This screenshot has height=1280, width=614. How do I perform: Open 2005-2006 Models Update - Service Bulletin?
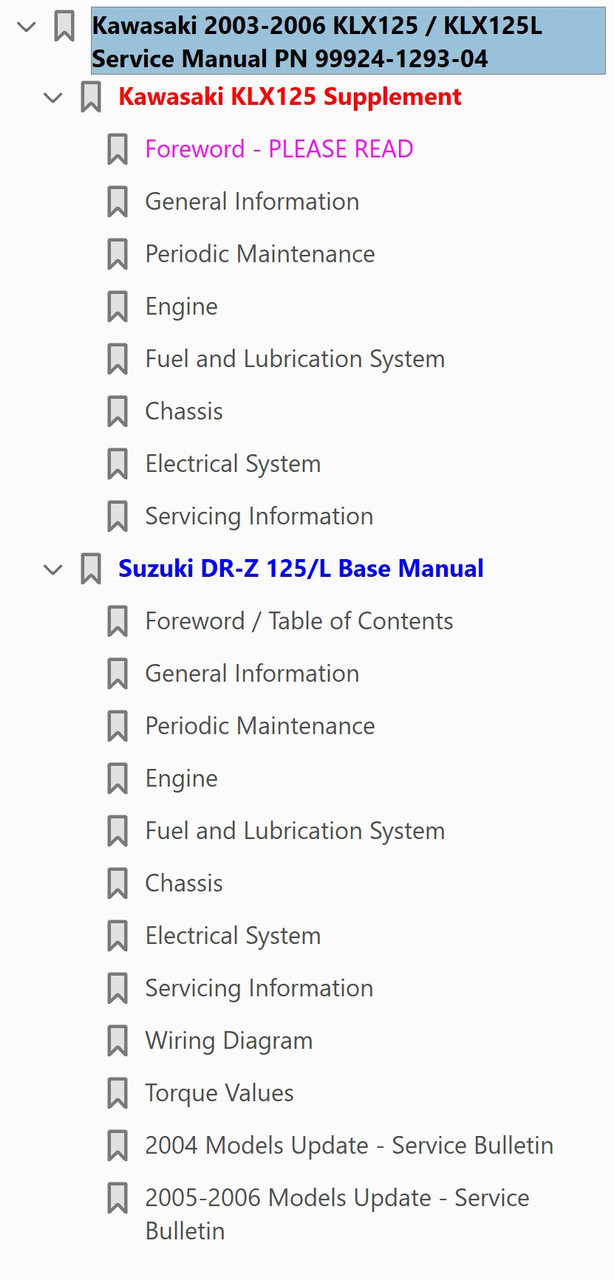337,1214
